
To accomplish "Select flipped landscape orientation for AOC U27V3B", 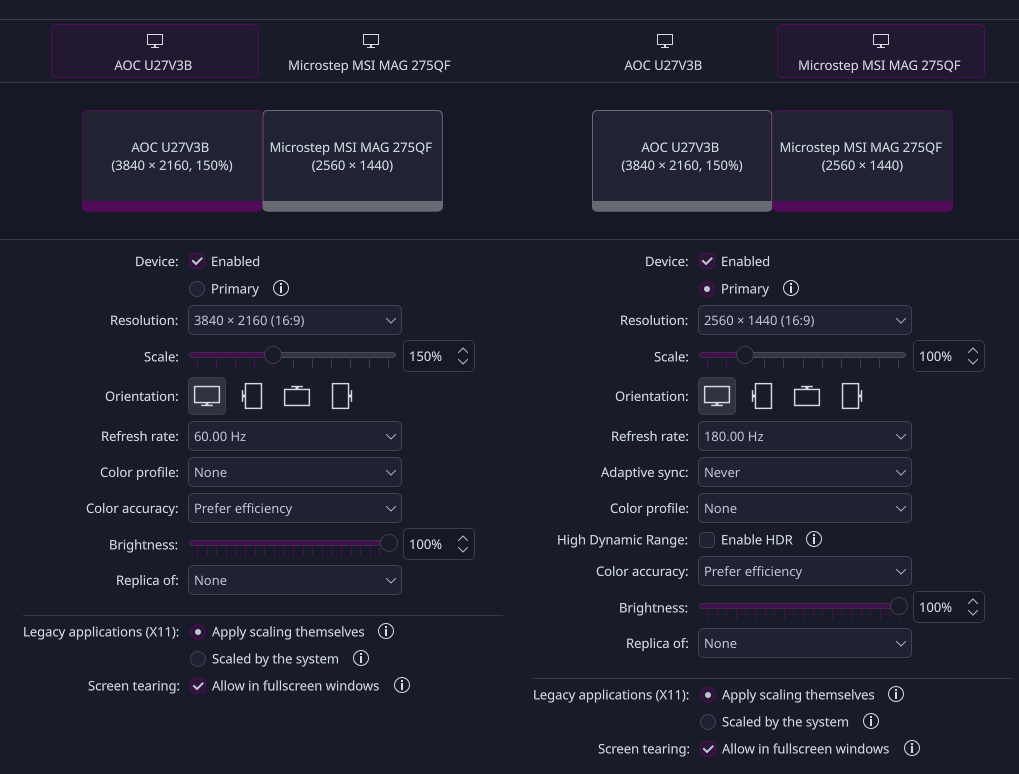I will 296,395.
